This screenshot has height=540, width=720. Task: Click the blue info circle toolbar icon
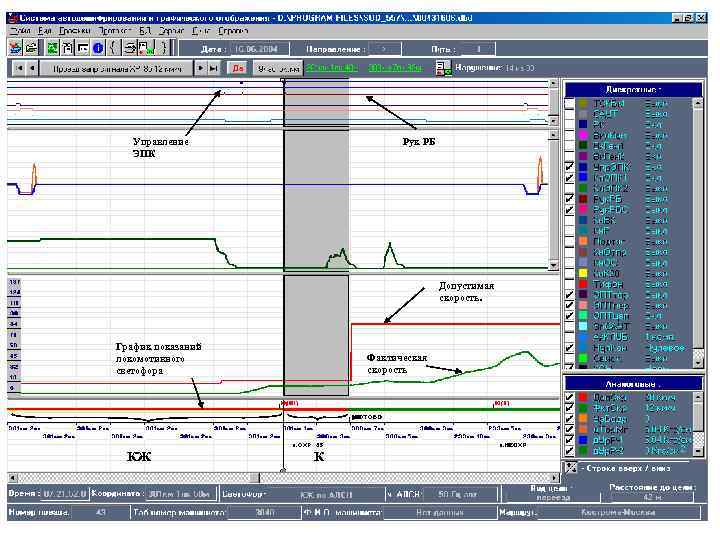click(98, 47)
